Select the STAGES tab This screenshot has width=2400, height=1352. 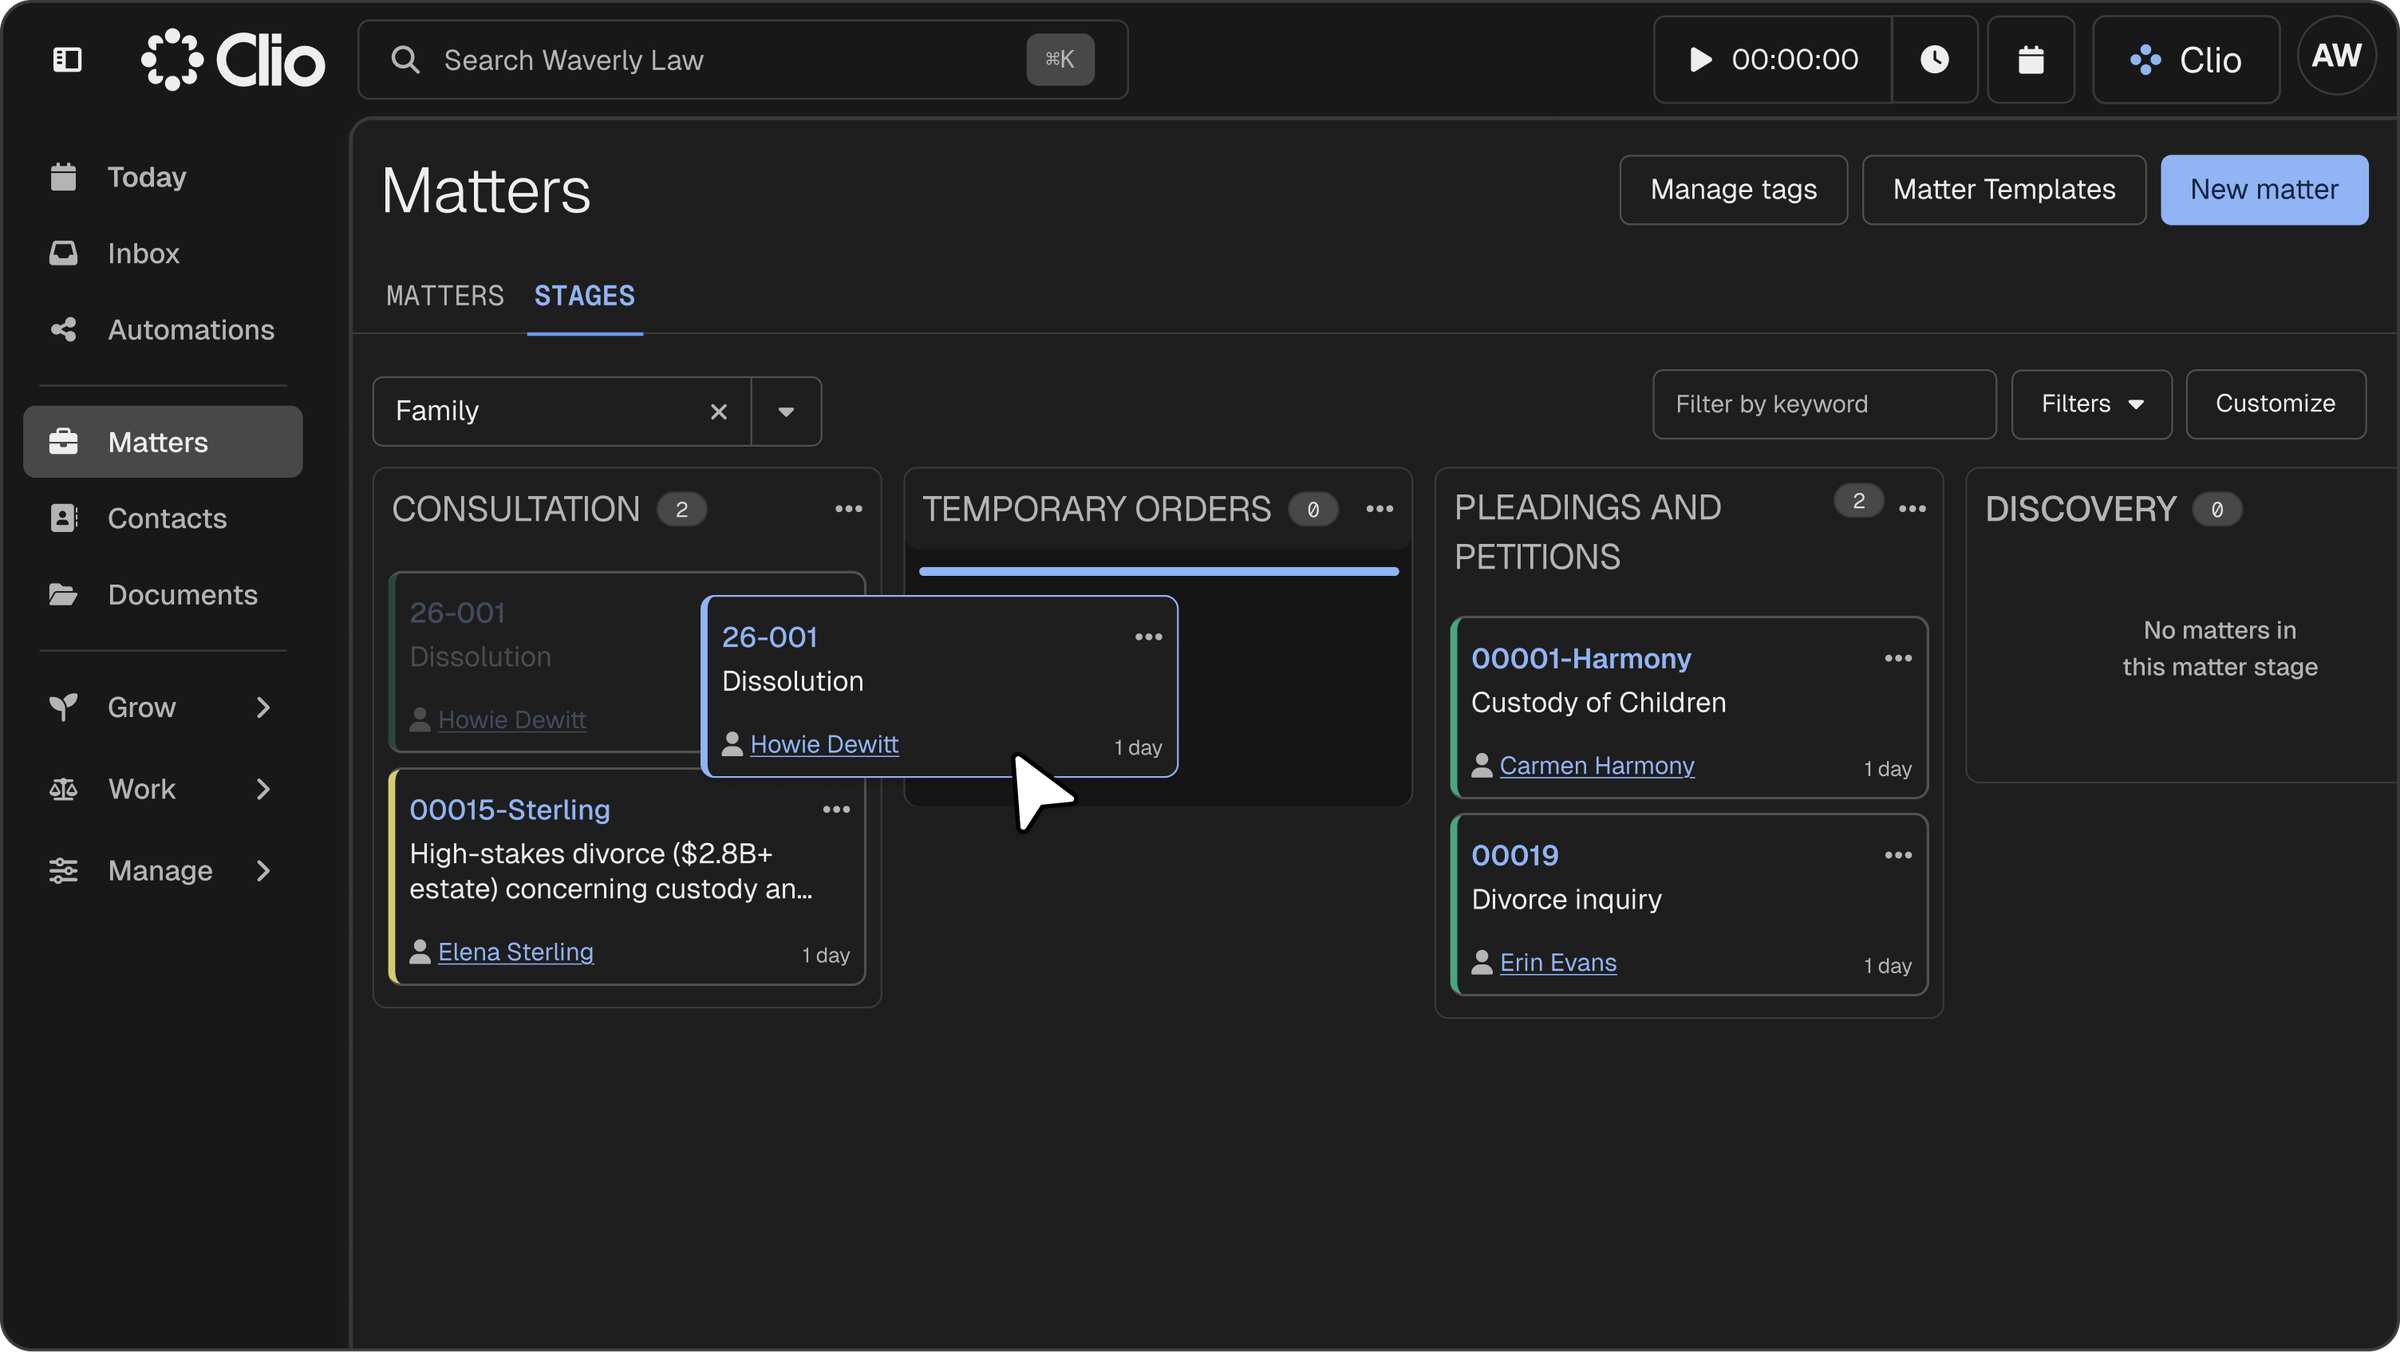point(584,296)
